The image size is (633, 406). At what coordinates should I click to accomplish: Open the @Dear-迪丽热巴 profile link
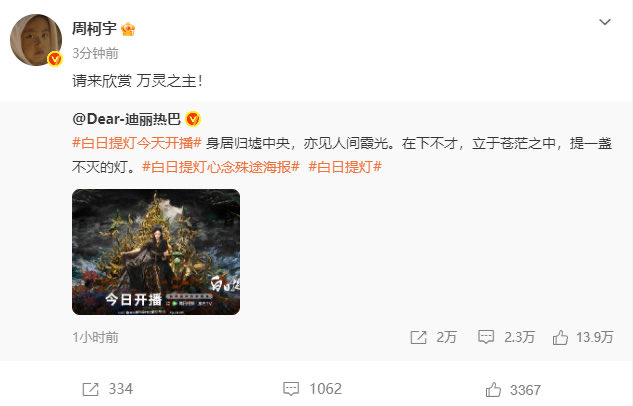(x=126, y=119)
